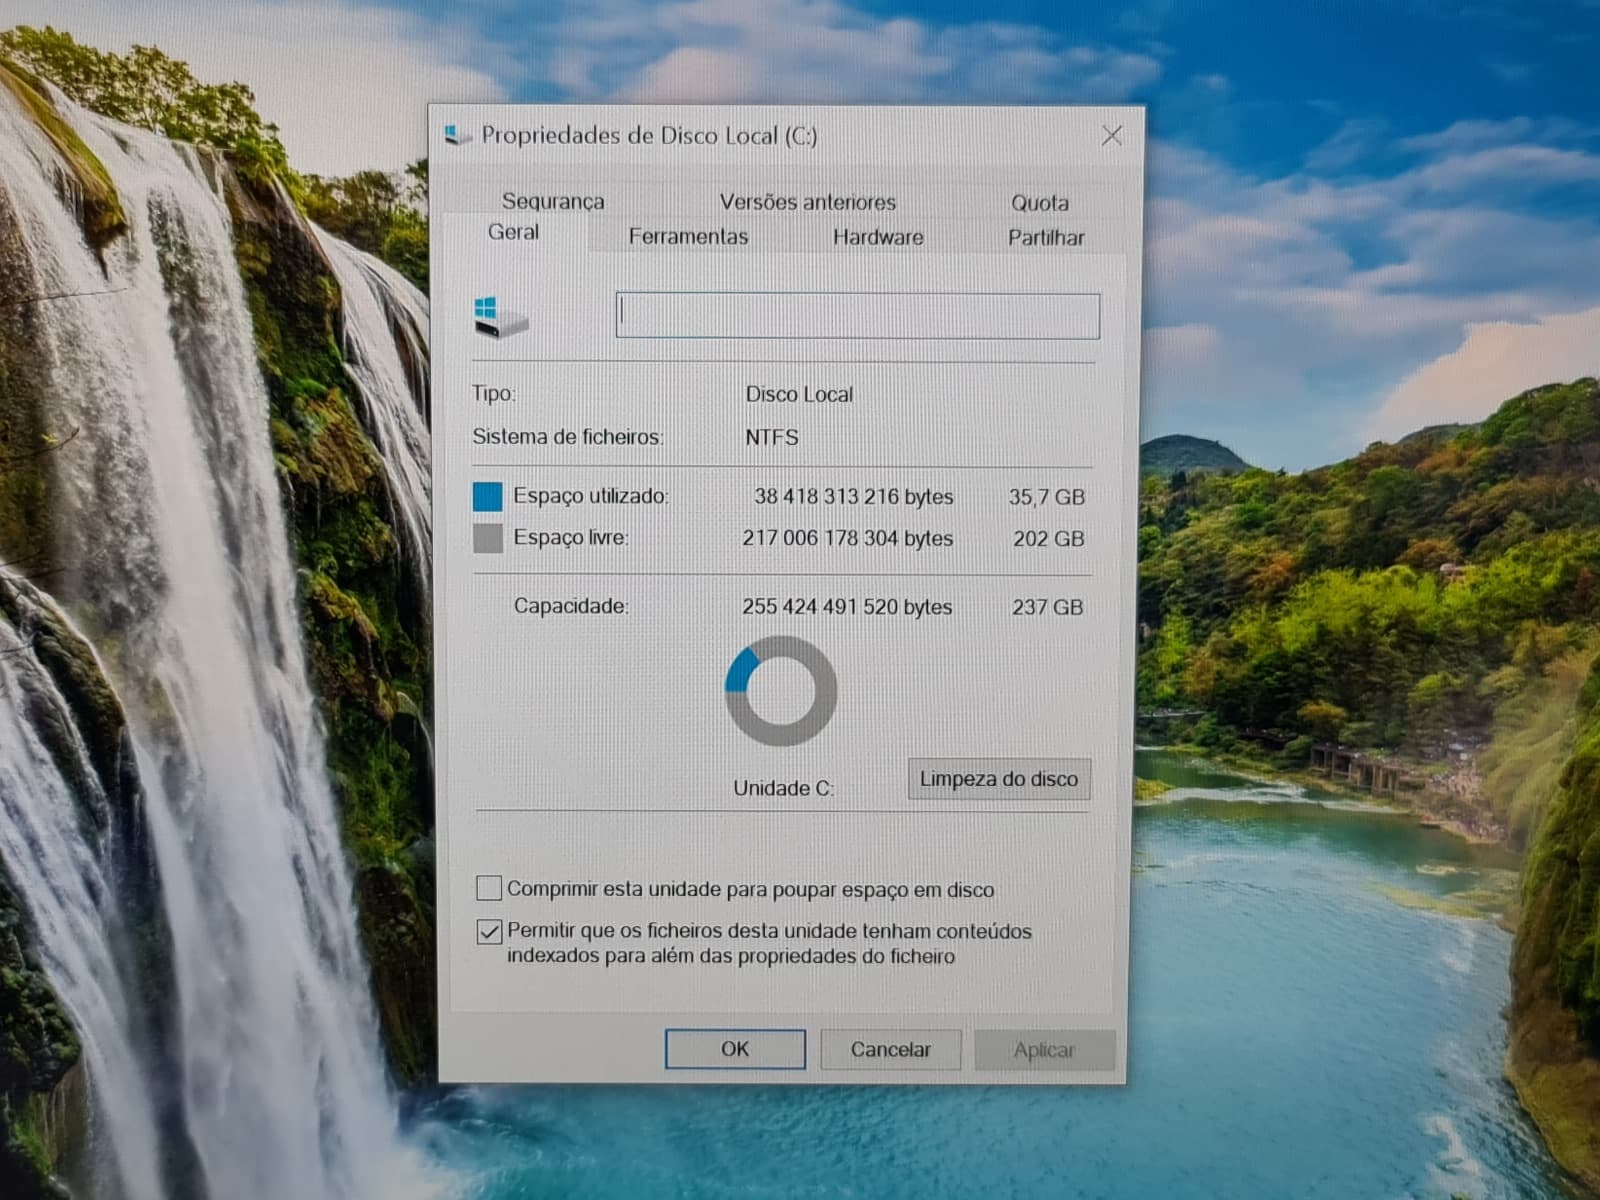Click the '38 418 313 216 bytes' value
Screen dimensions: 1600x1200
click(x=854, y=497)
